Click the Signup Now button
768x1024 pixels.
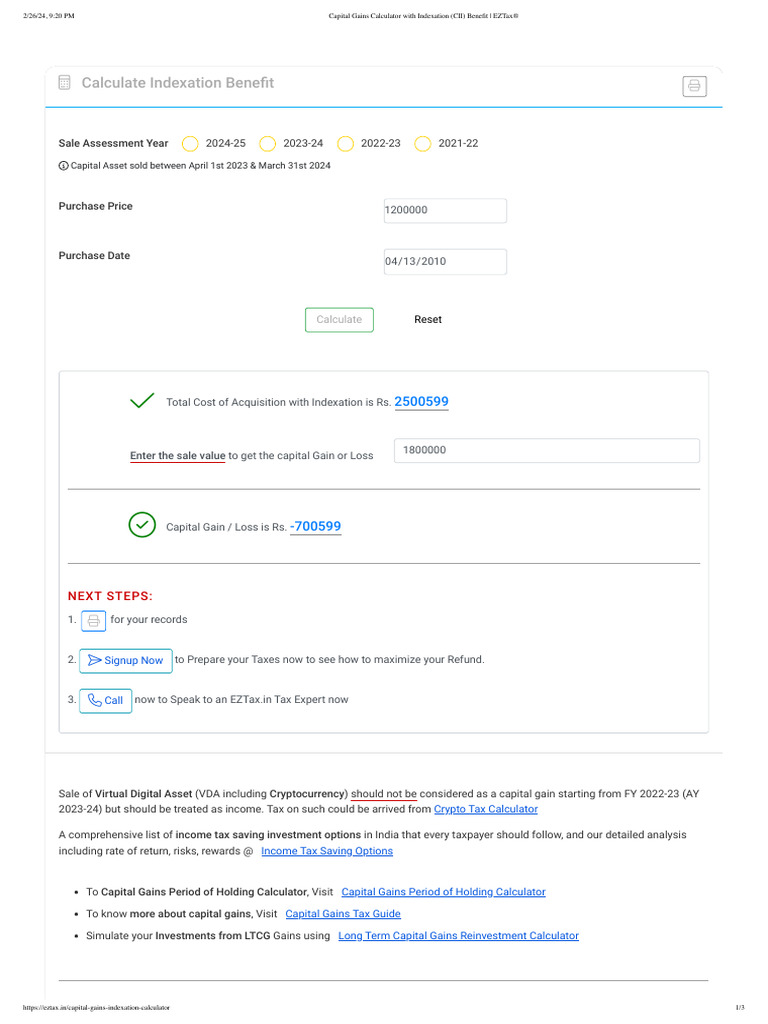(126, 661)
